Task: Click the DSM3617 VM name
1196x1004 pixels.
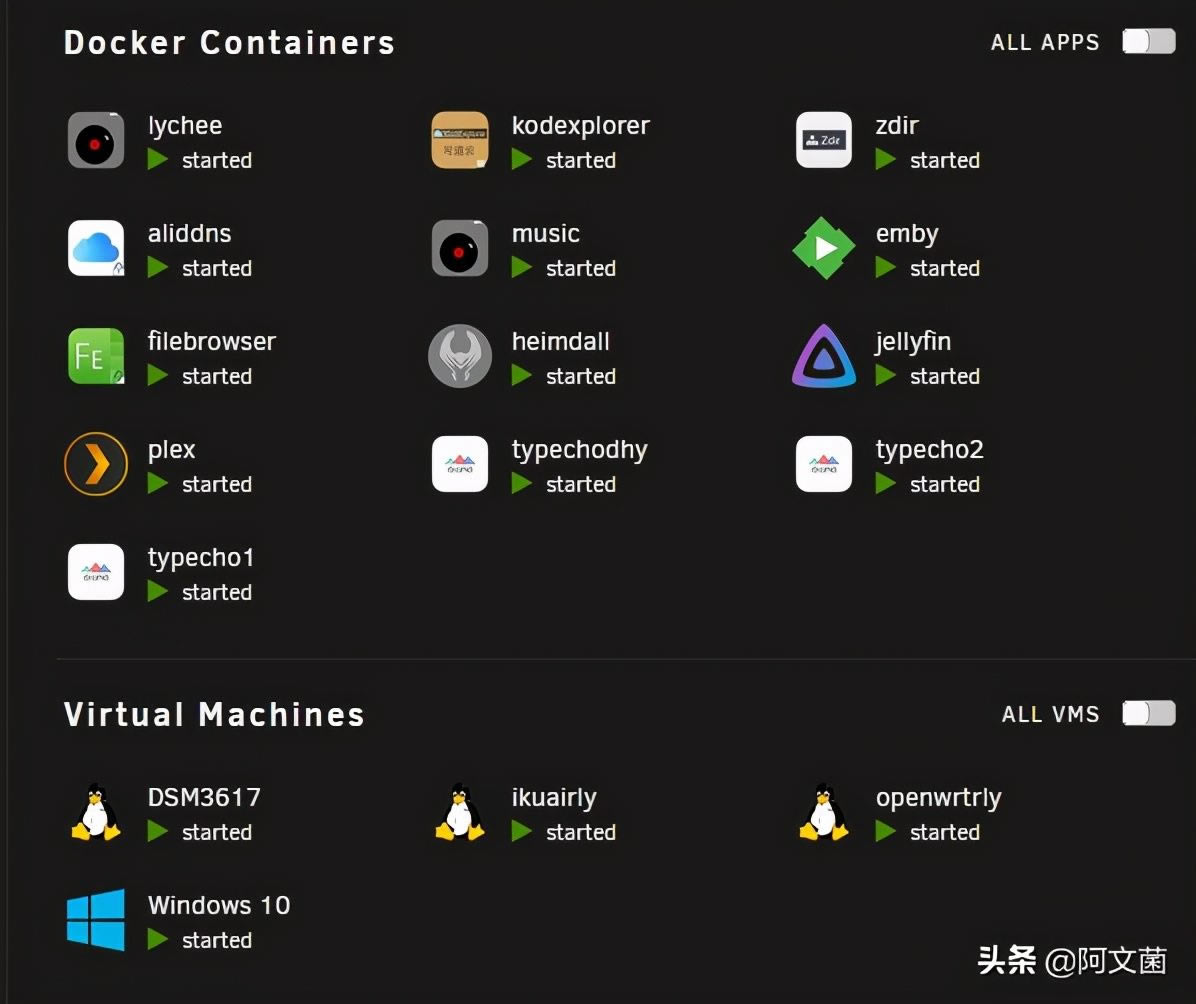Action: [x=204, y=797]
